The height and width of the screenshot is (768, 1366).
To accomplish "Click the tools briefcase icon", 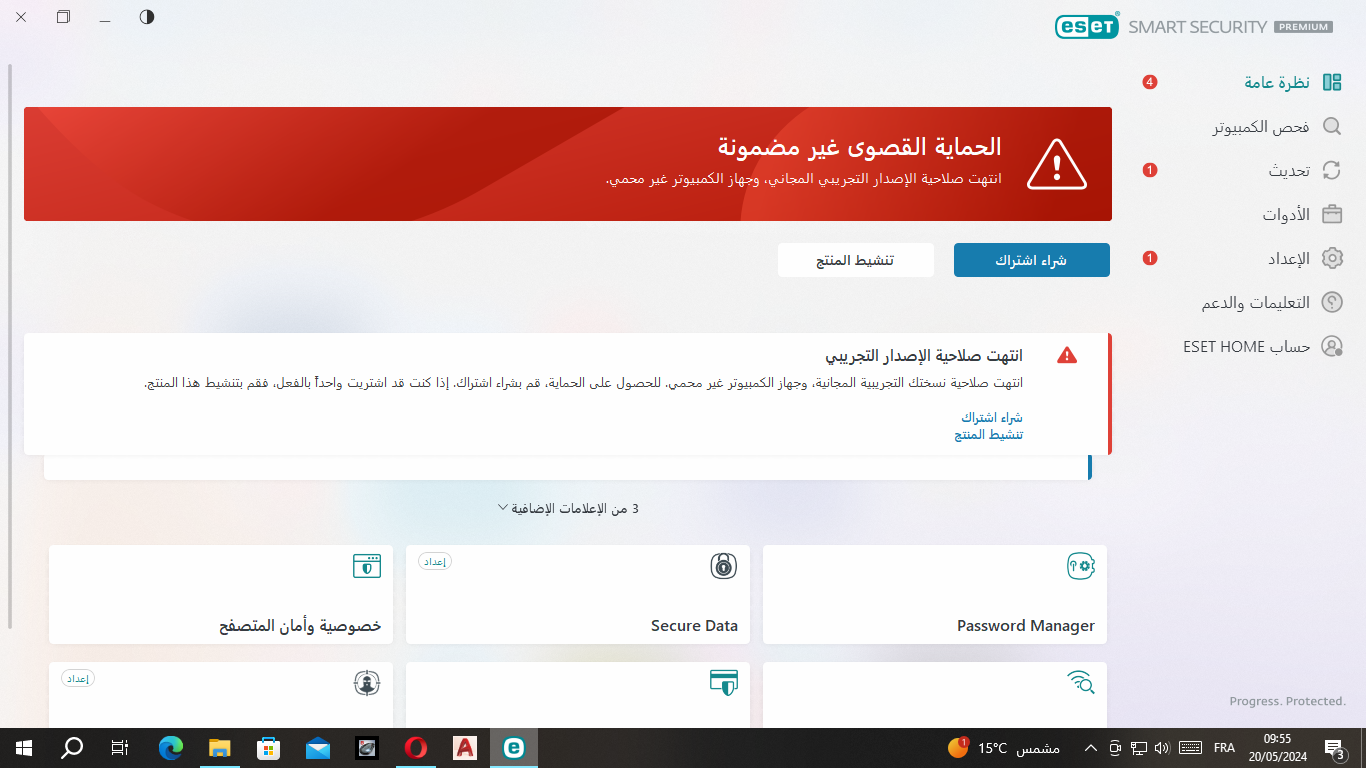I will tap(1332, 214).
